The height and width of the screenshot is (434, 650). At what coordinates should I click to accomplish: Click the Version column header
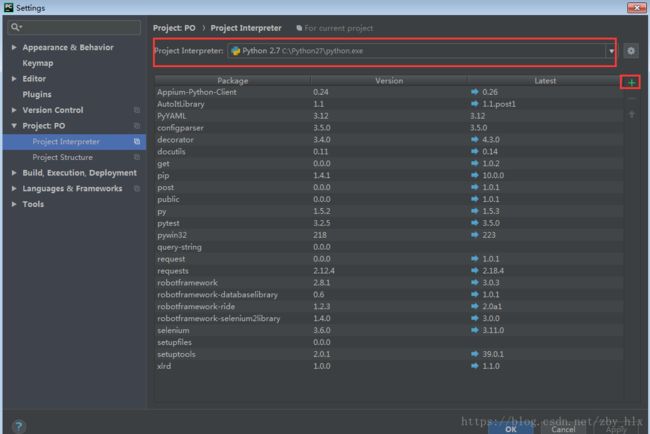click(389, 81)
